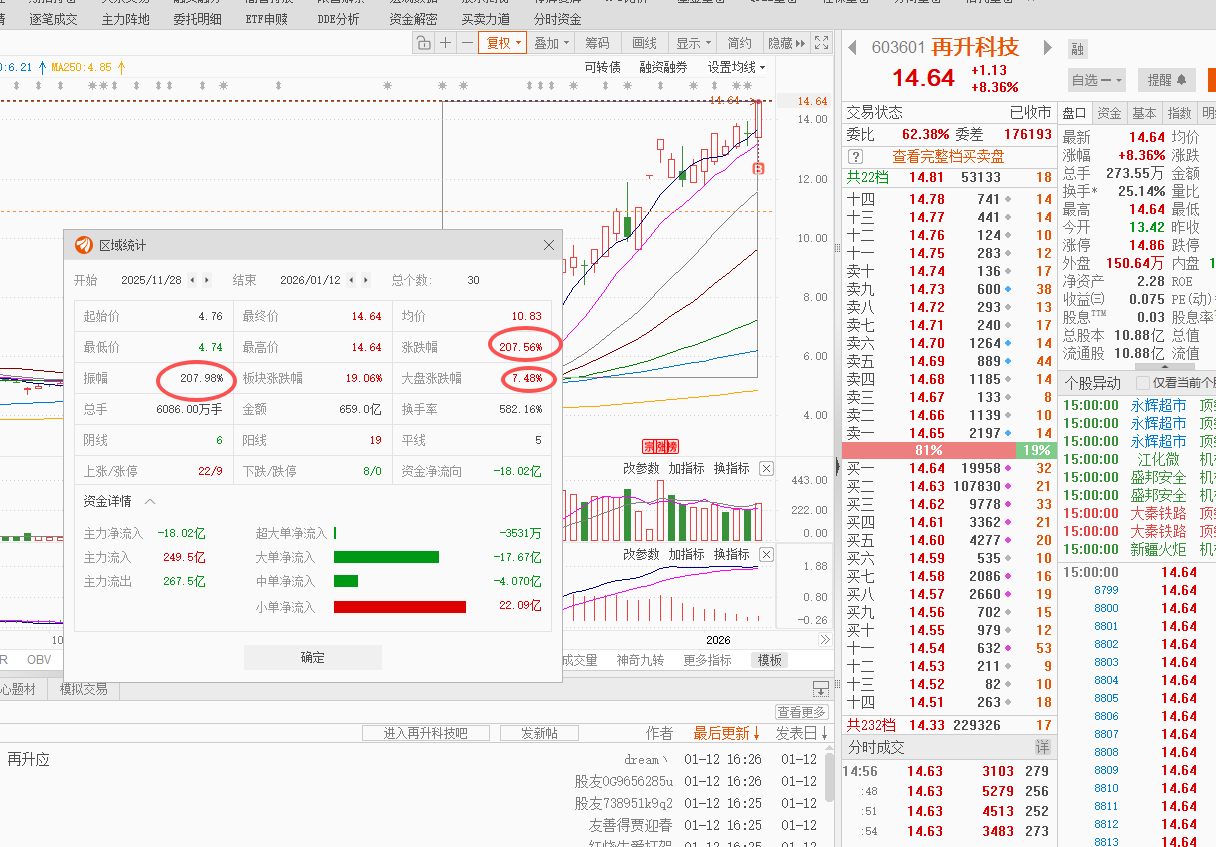Click the 区域统计 dialog logo icon
The height and width of the screenshot is (847, 1216).
point(84,245)
